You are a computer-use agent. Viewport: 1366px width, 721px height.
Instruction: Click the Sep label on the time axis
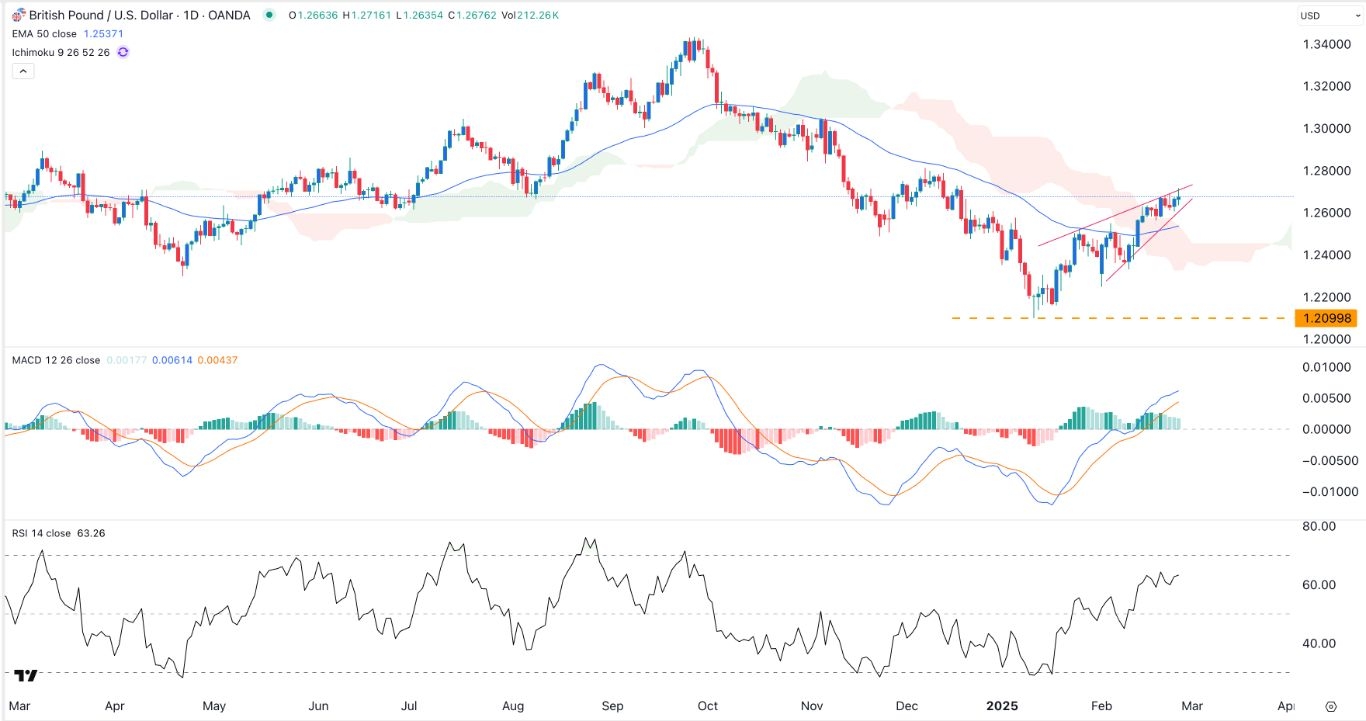click(611, 706)
